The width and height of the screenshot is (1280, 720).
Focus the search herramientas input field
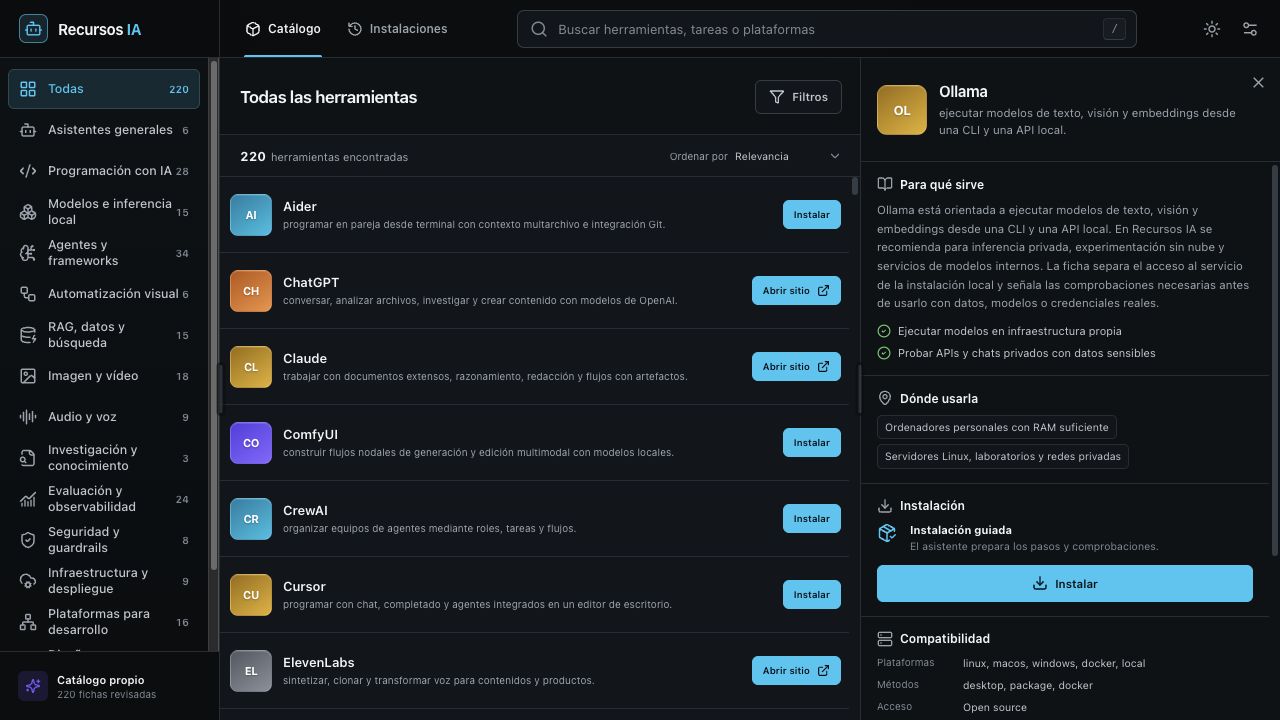826,29
